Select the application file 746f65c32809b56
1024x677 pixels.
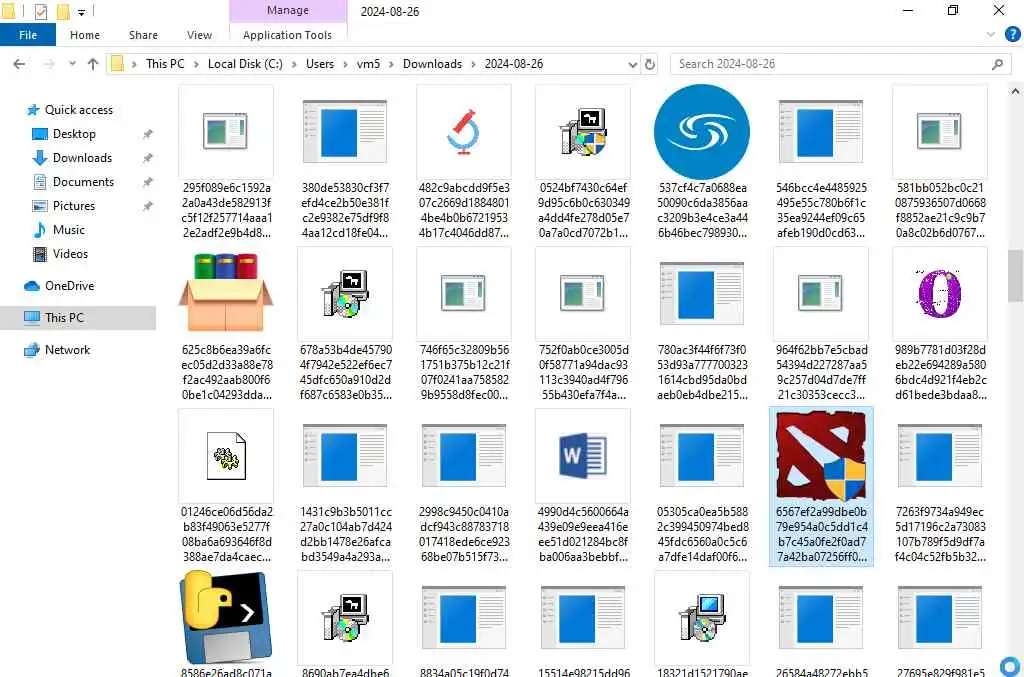point(464,325)
